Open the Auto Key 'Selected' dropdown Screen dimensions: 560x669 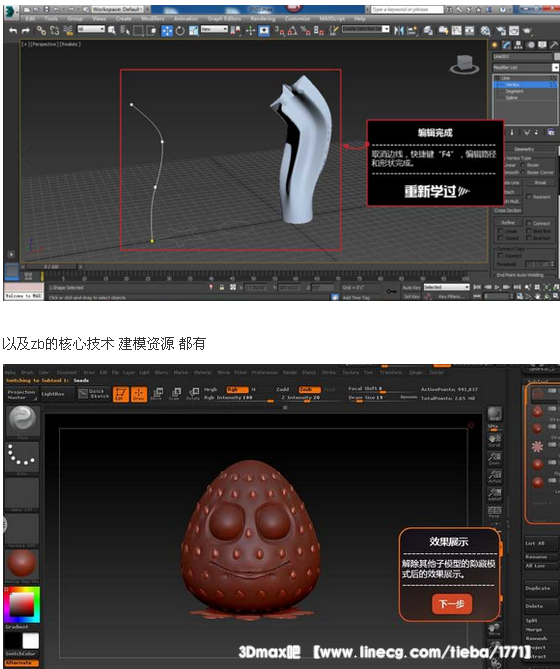tap(447, 287)
